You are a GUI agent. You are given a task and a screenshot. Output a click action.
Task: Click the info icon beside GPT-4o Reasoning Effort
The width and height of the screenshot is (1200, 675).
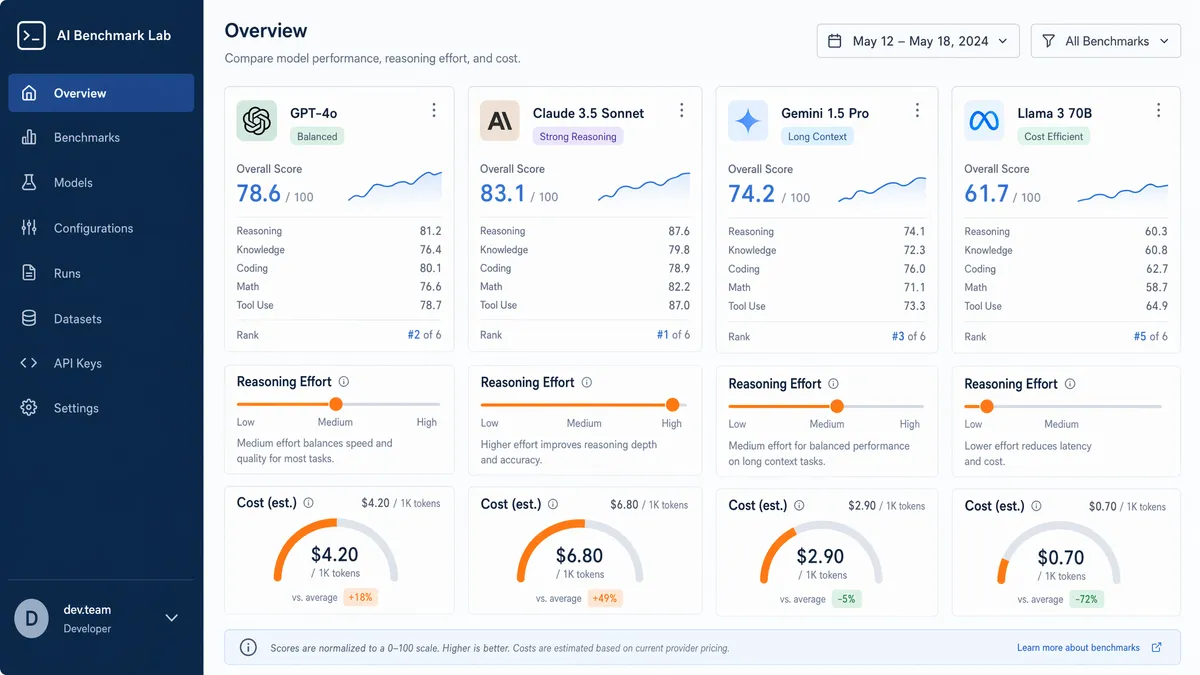(344, 382)
